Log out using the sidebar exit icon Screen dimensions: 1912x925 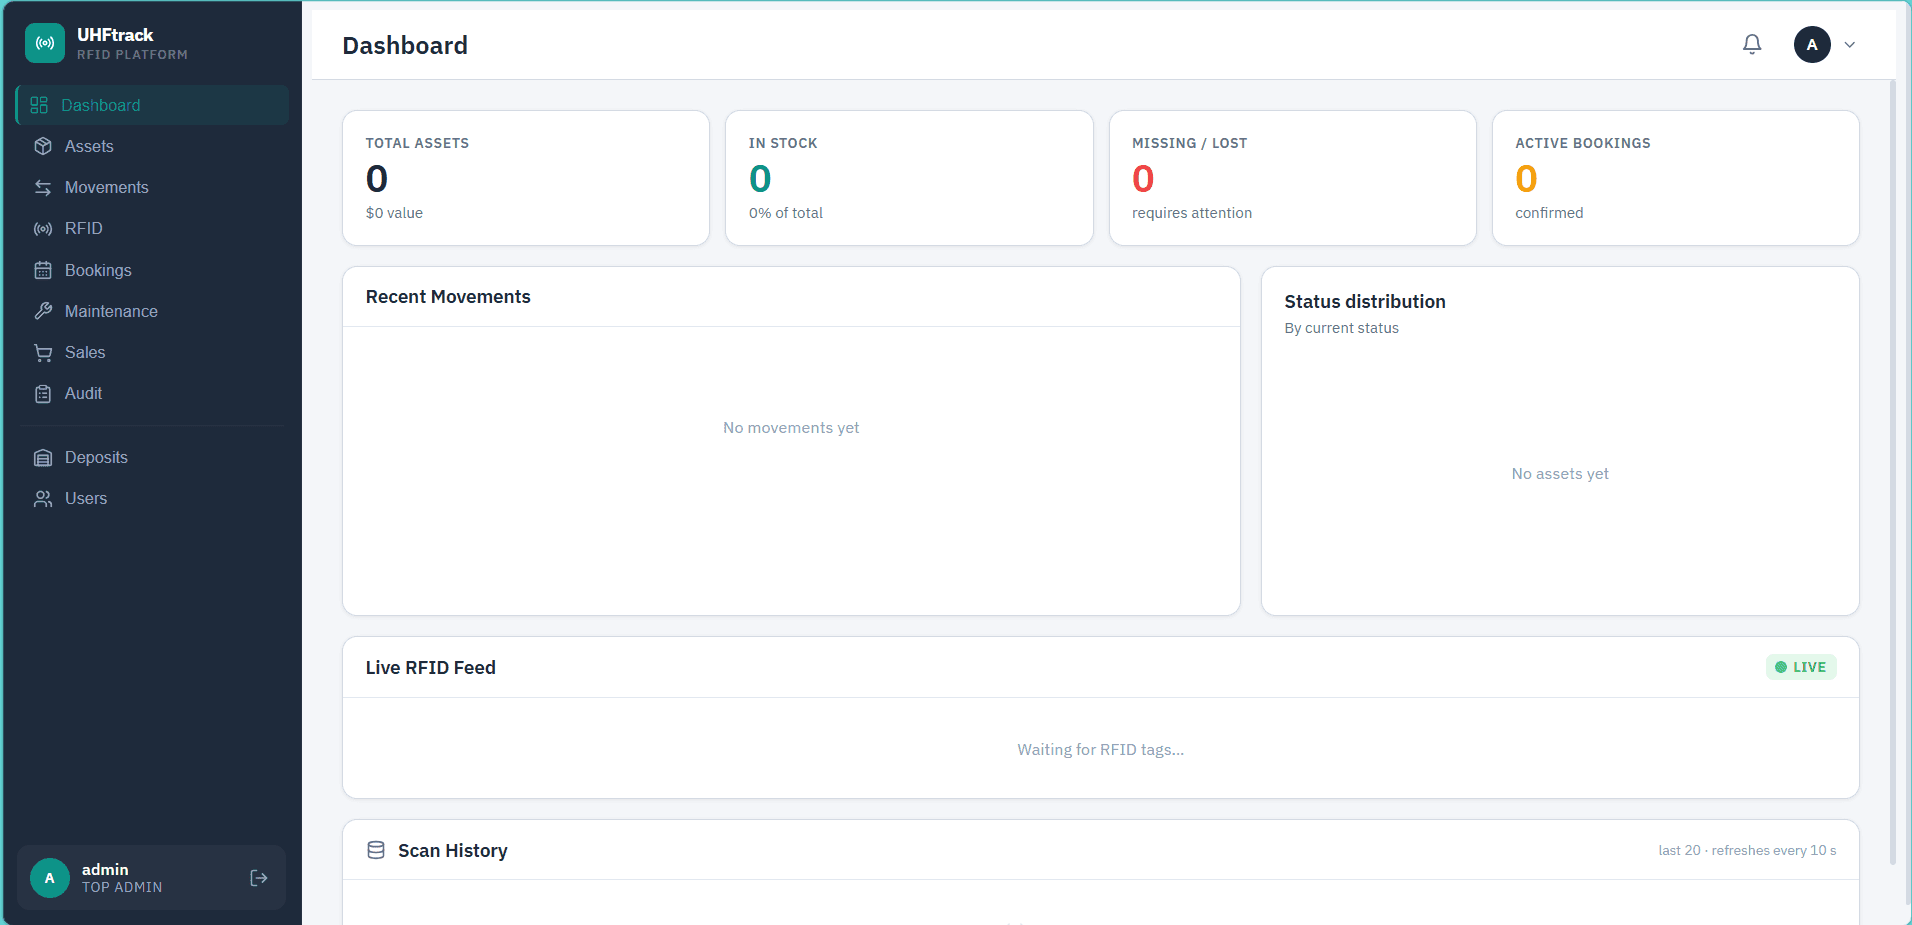click(x=258, y=878)
